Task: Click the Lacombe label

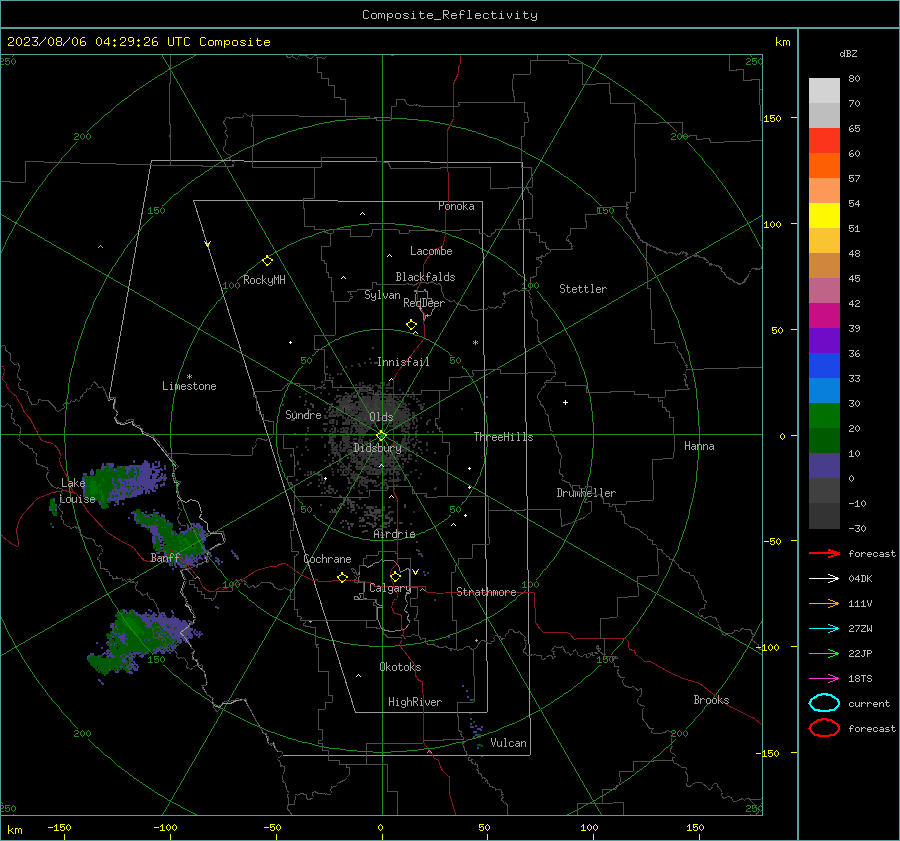Action: (431, 251)
